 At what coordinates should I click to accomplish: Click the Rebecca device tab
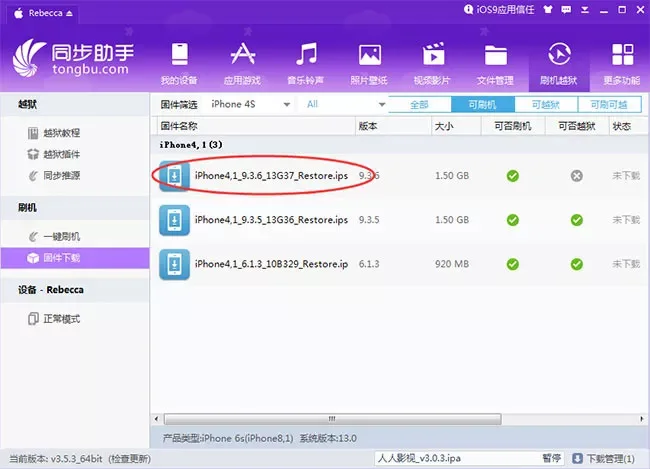[43, 13]
